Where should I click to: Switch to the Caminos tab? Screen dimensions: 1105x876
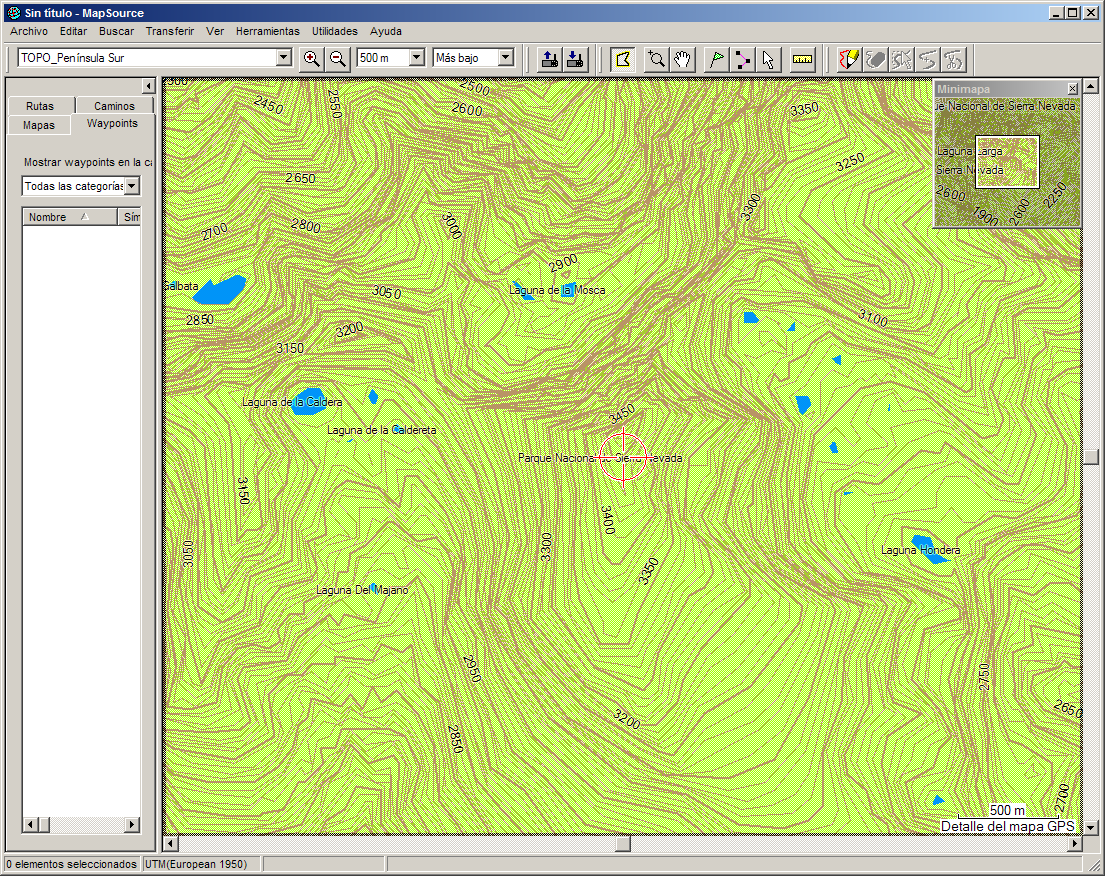114,106
